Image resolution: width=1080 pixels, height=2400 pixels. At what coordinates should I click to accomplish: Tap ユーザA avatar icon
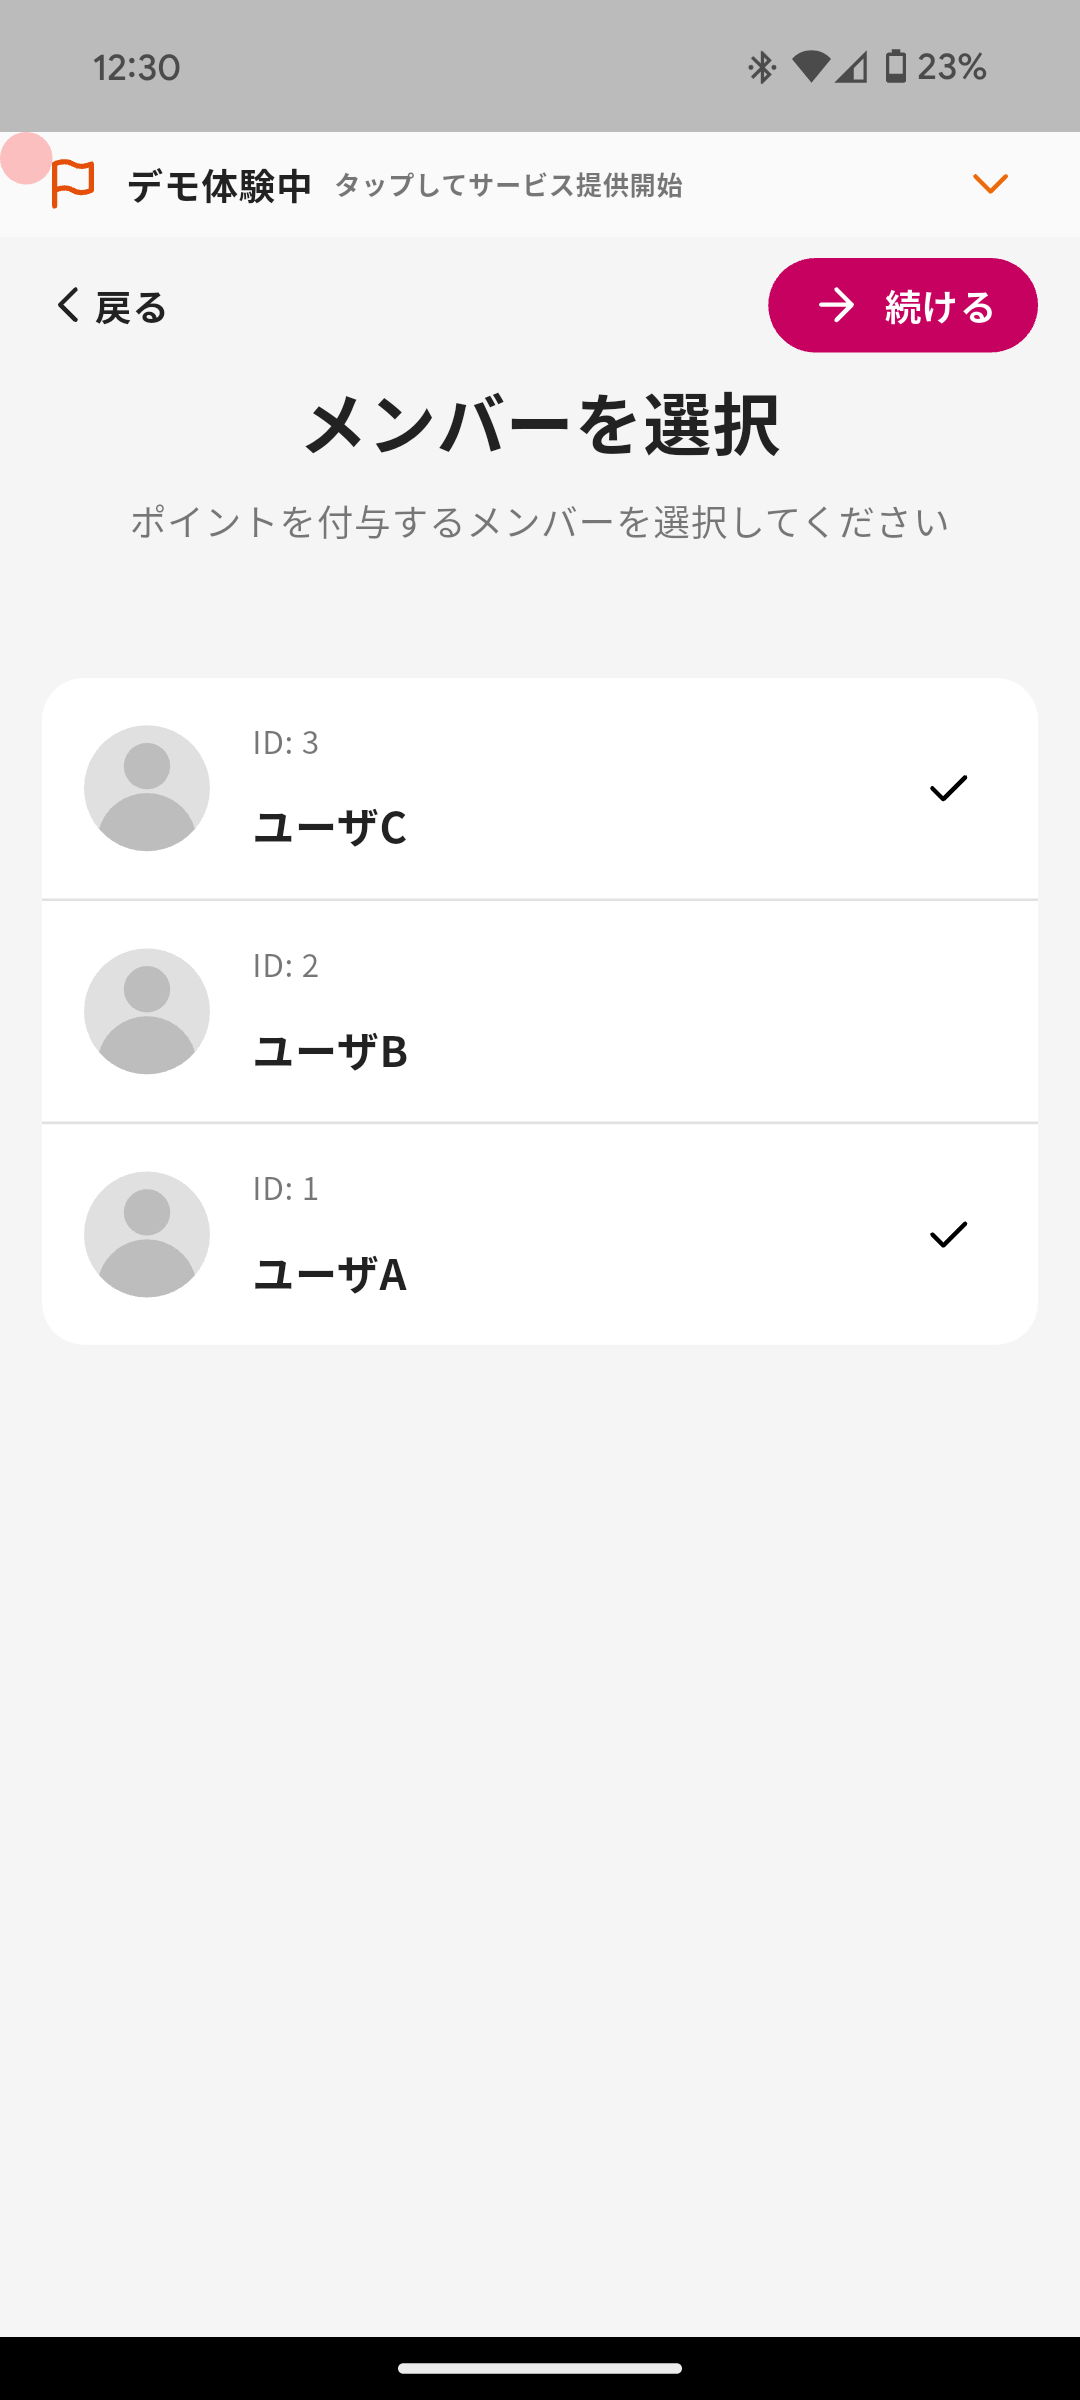click(x=147, y=1235)
